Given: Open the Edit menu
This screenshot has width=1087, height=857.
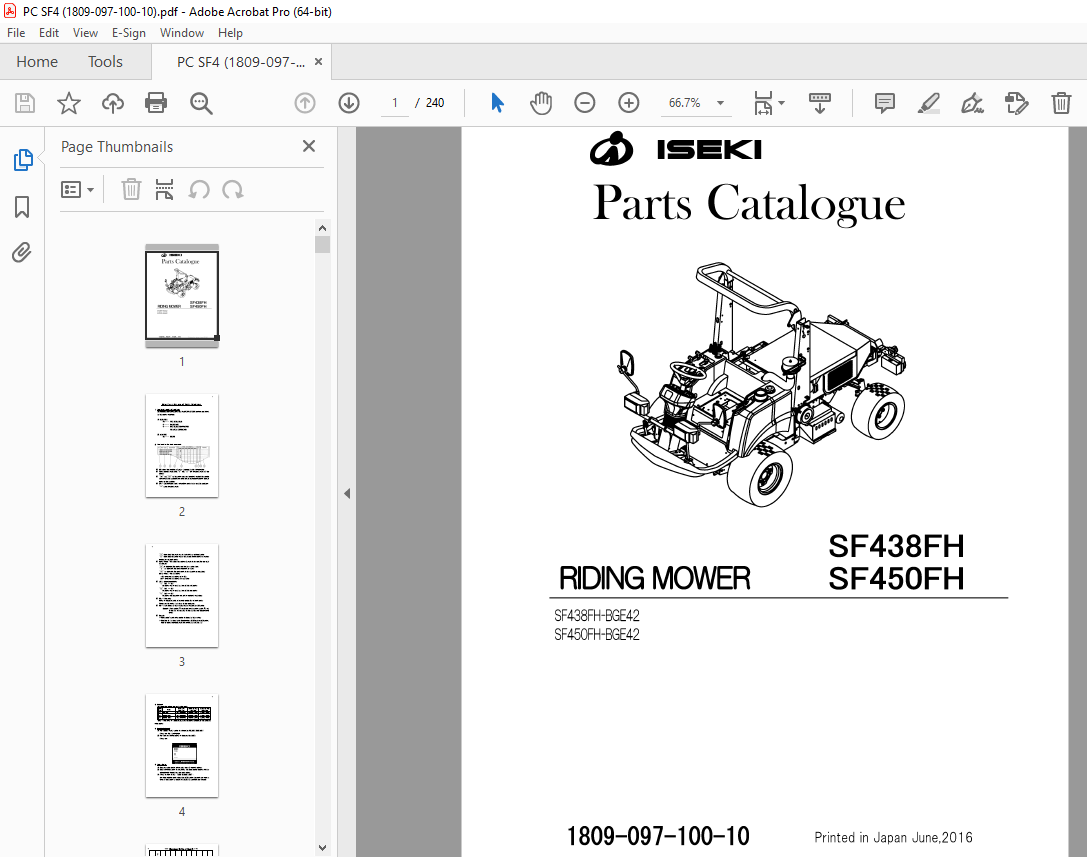Looking at the screenshot, I should (49, 33).
